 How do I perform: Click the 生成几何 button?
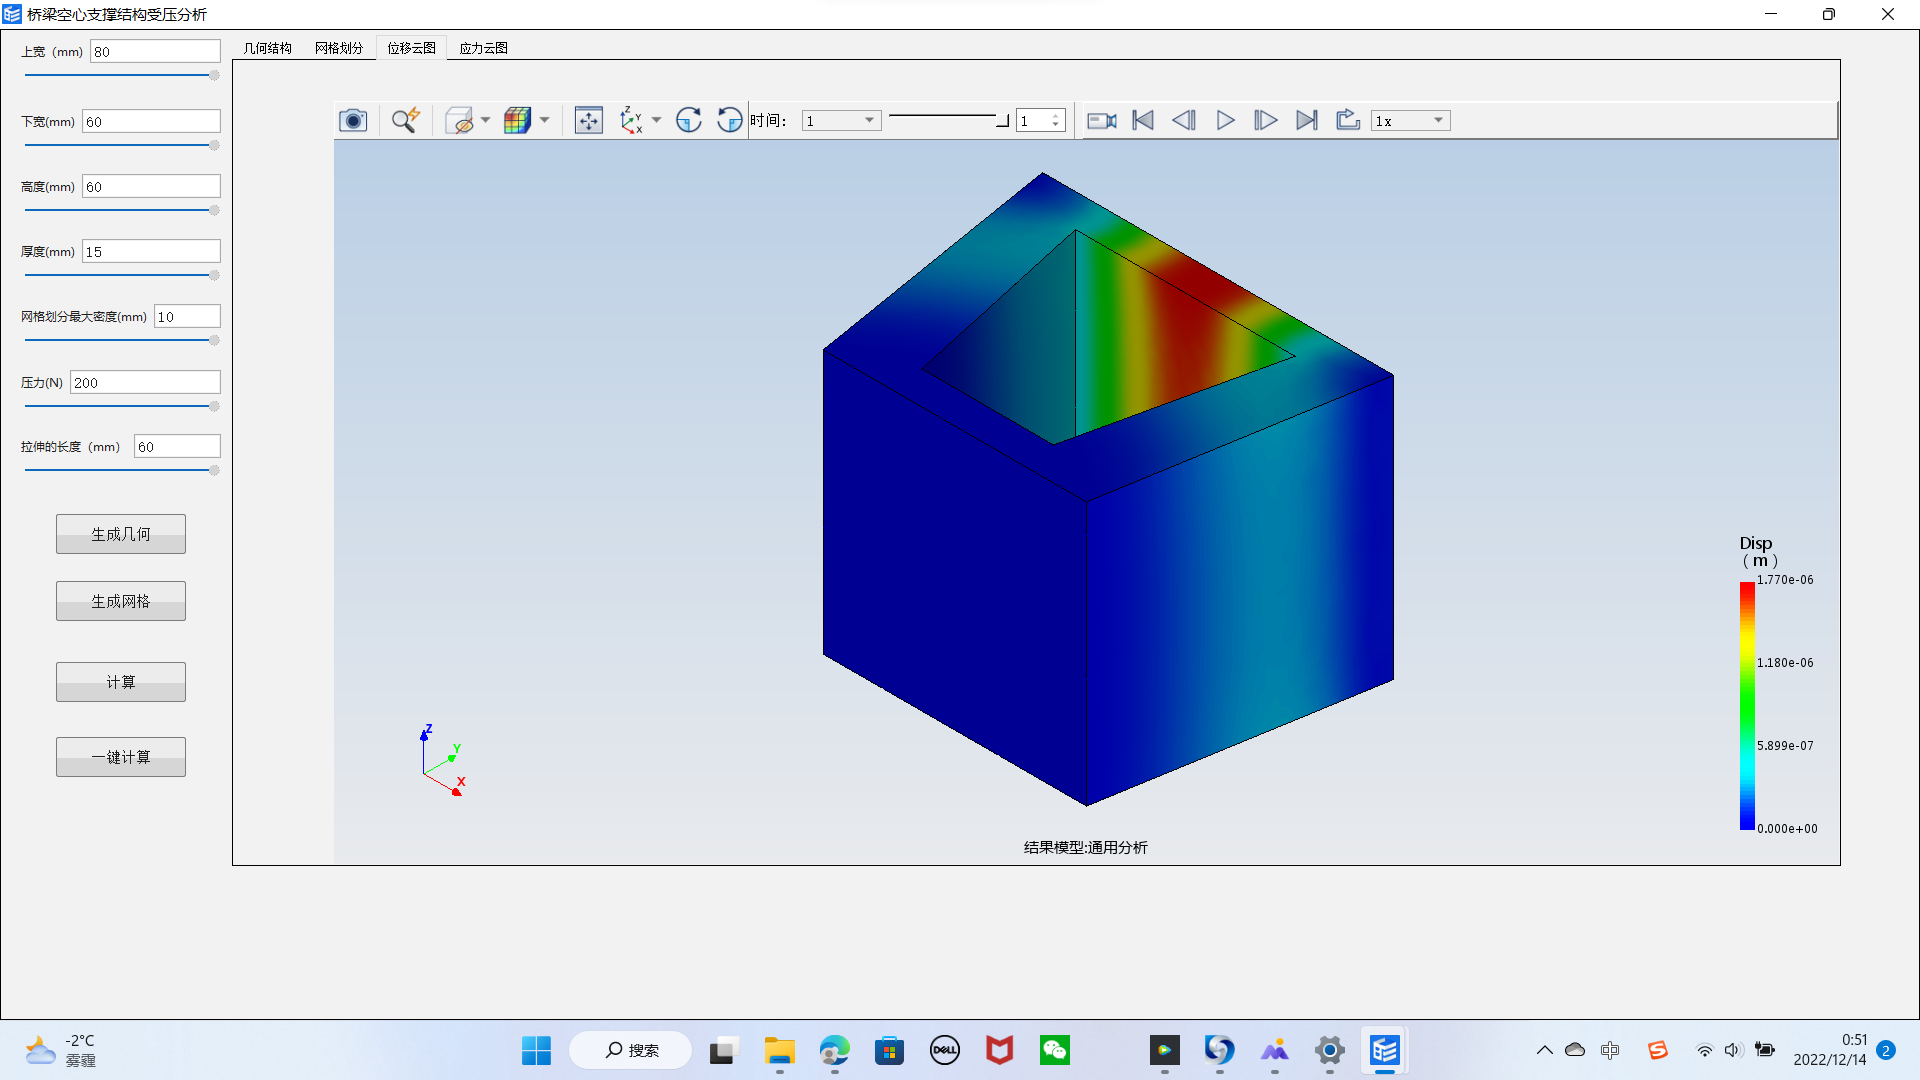pos(121,534)
